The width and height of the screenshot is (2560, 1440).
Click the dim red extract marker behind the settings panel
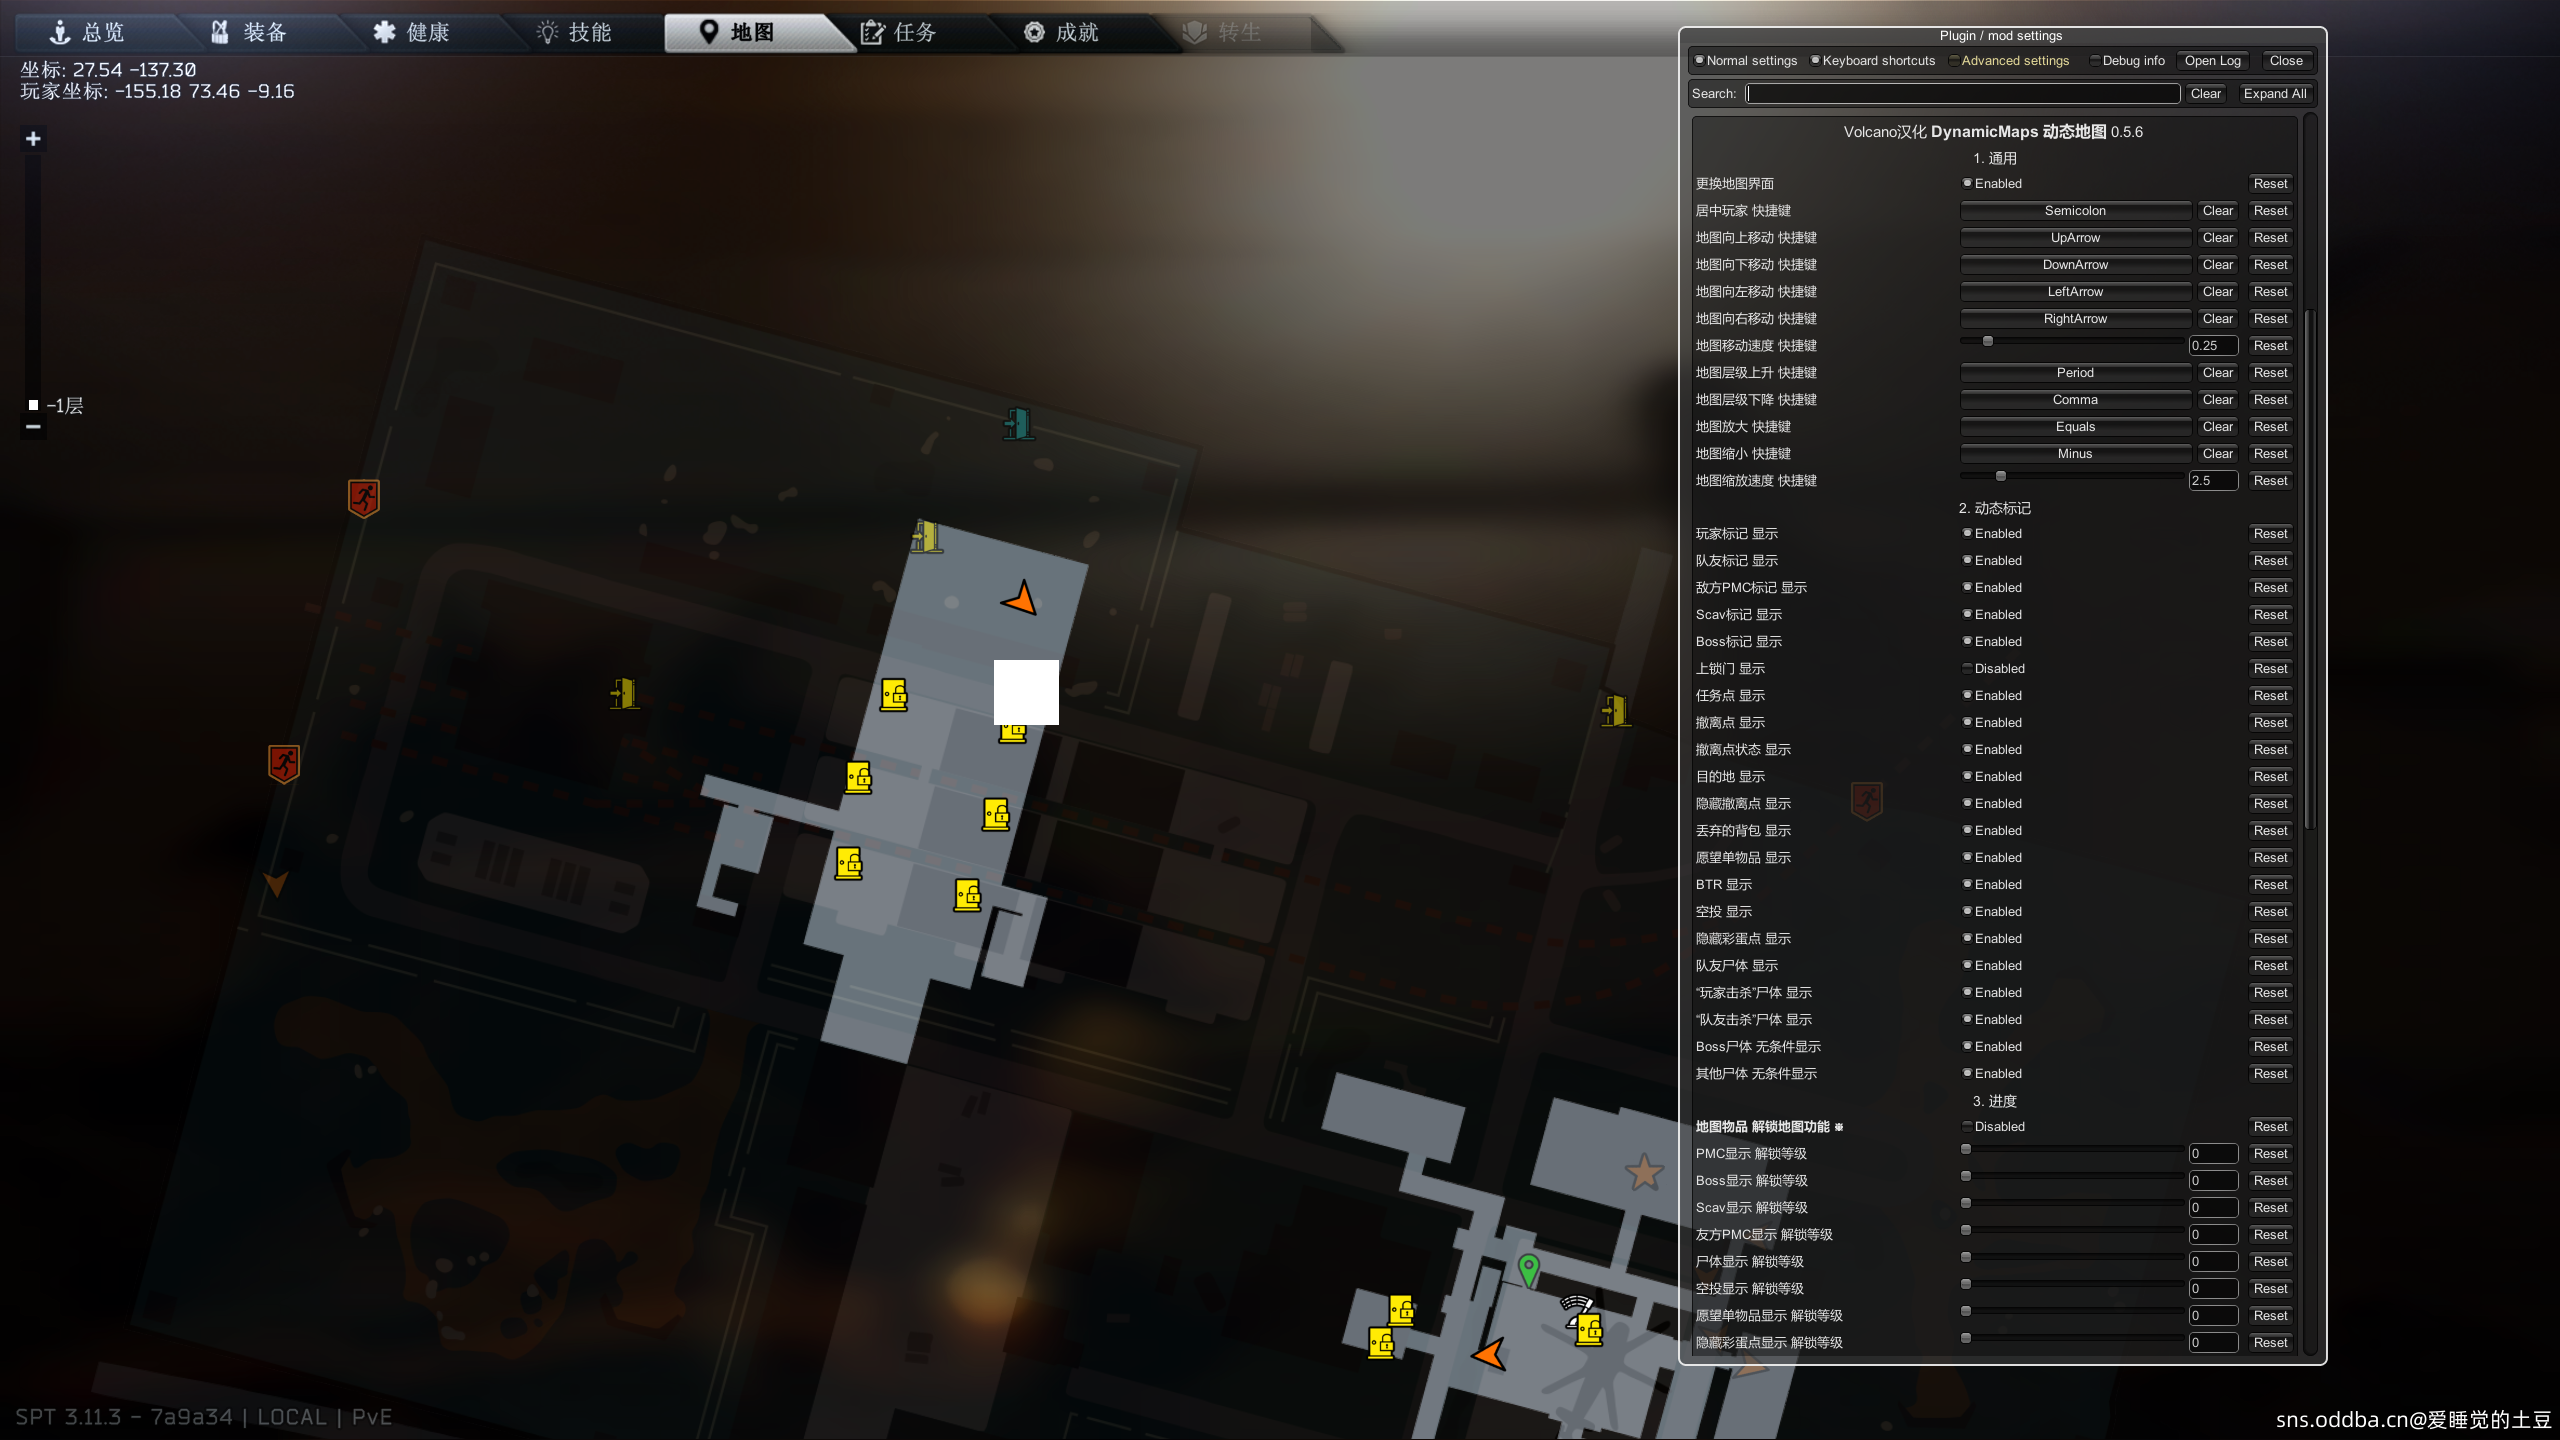coord(1867,801)
